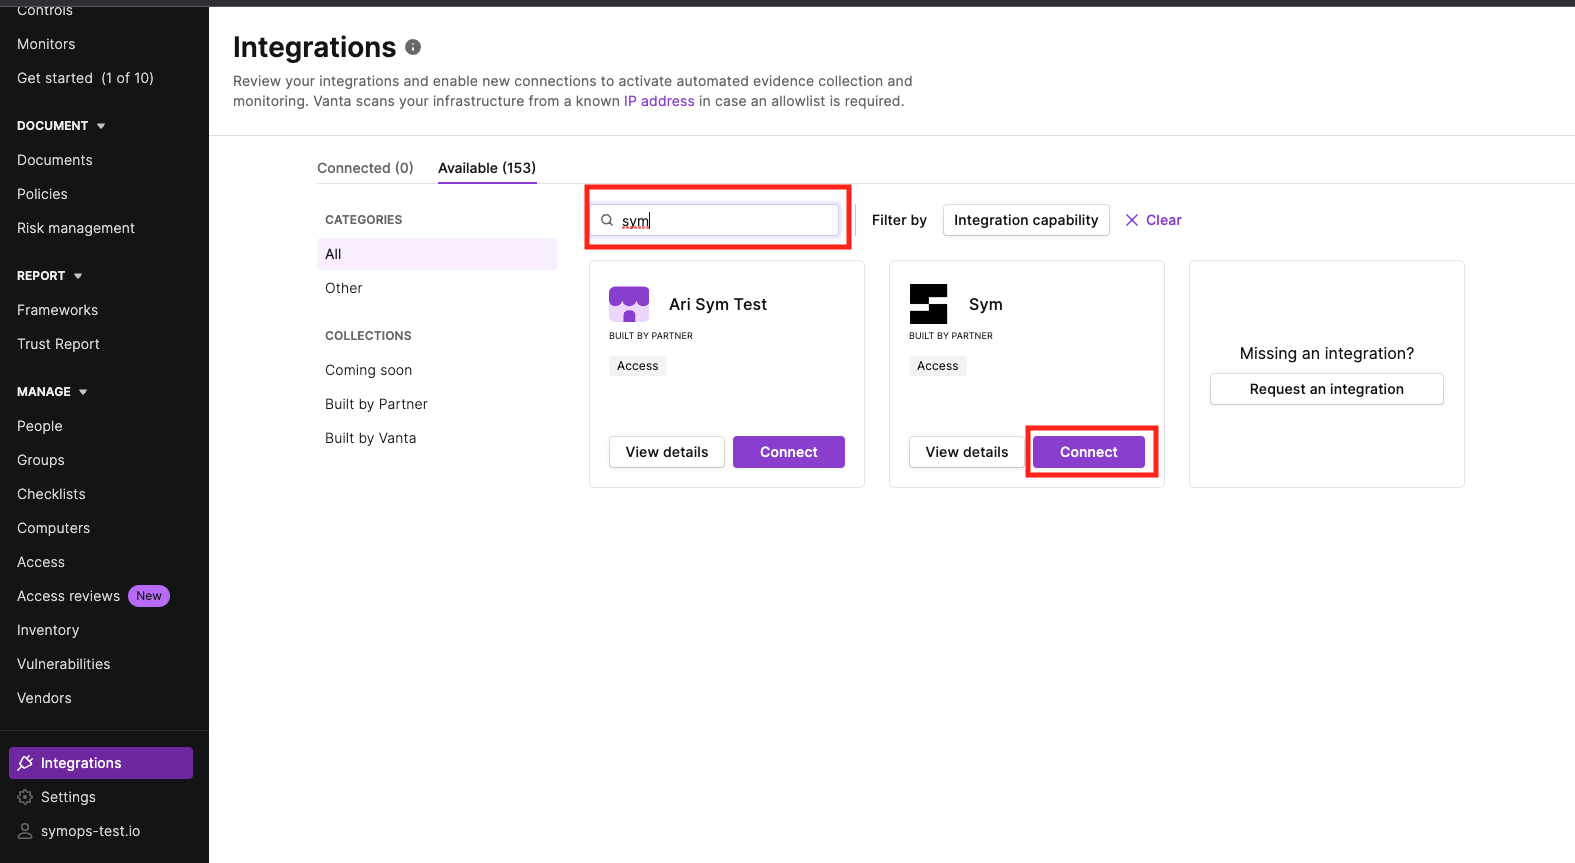Click the Sym card title
This screenshot has height=863, width=1575.
point(986,304)
